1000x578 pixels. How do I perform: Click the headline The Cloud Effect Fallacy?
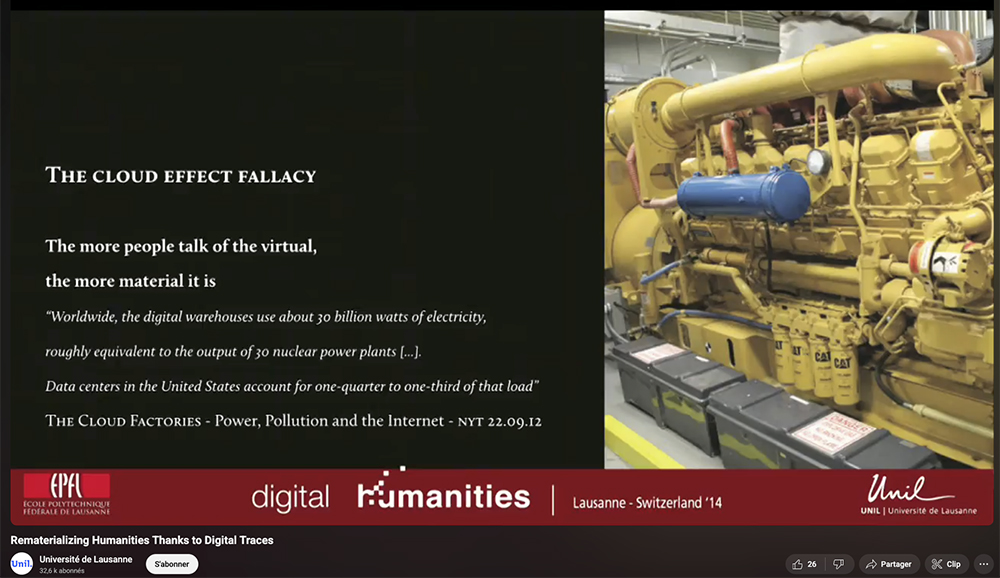pos(180,176)
